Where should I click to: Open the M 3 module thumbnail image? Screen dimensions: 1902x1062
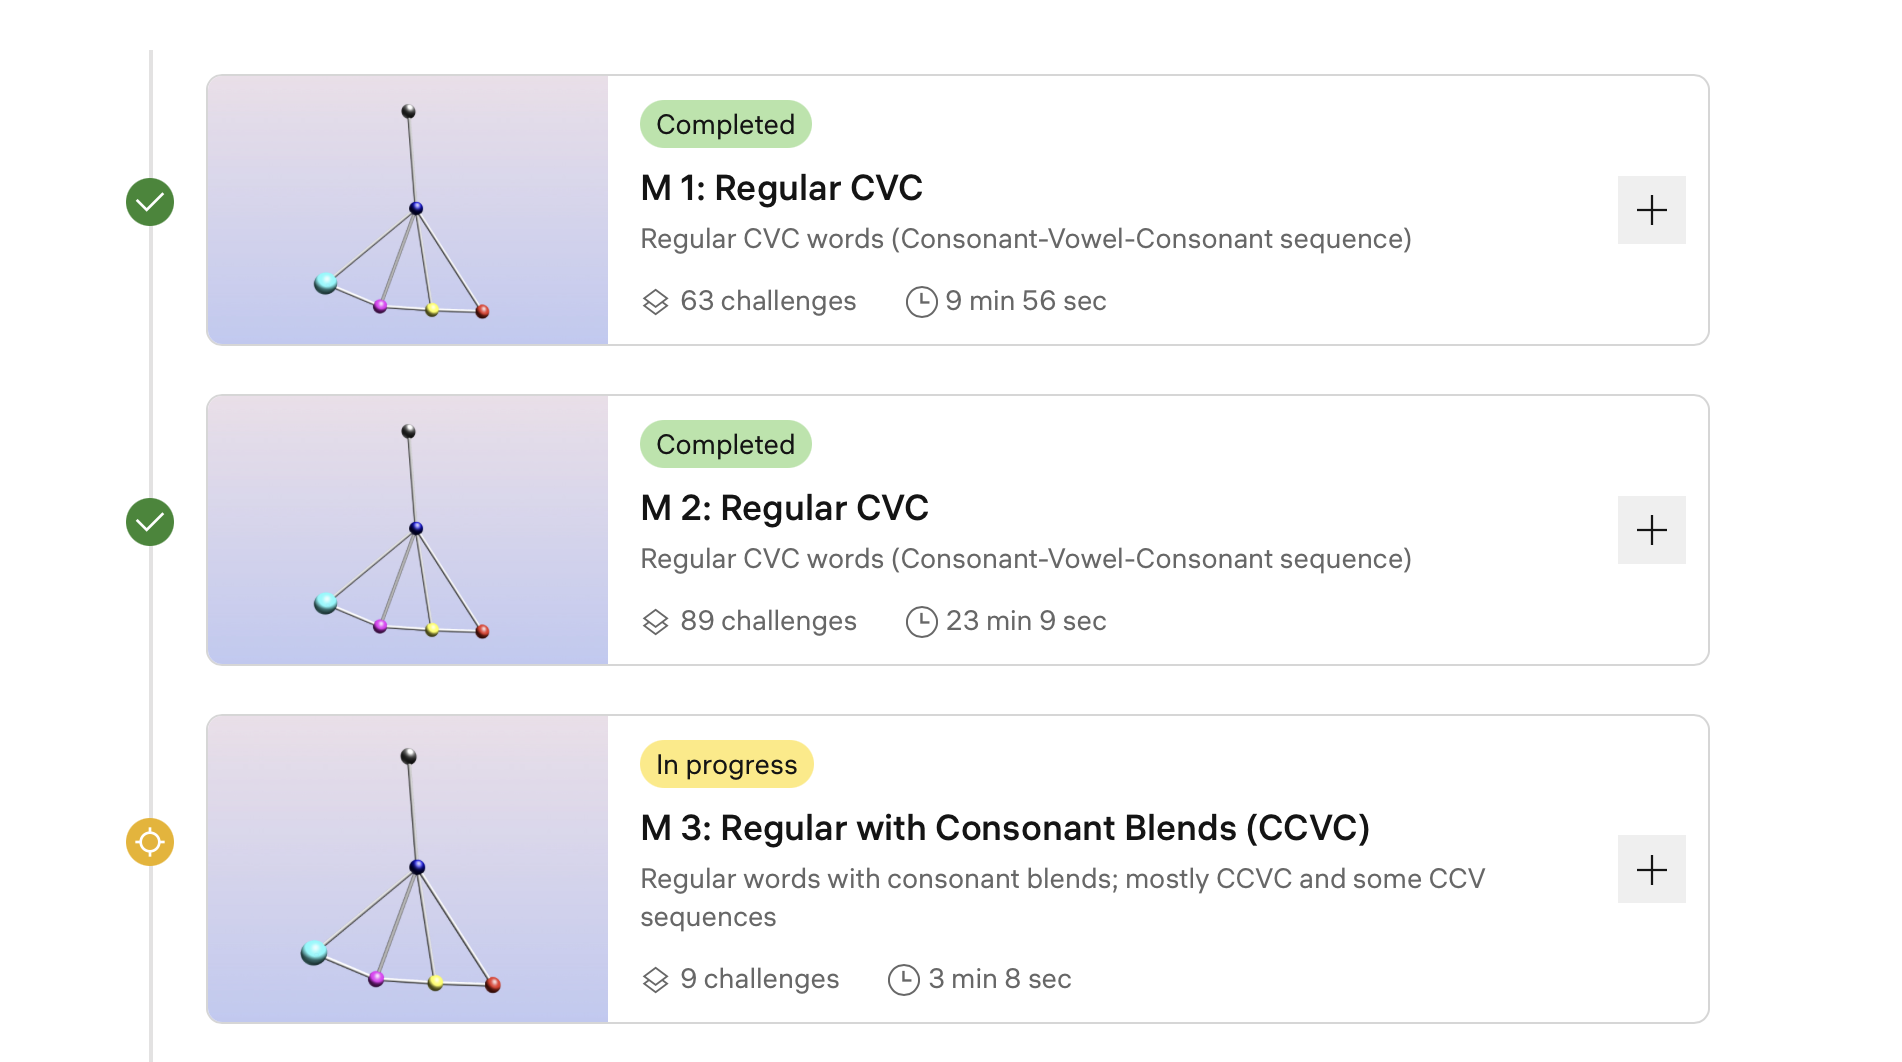[408, 869]
